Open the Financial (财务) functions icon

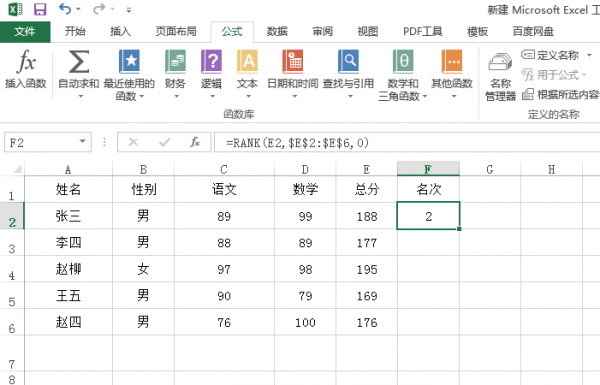tap(175, 61)
